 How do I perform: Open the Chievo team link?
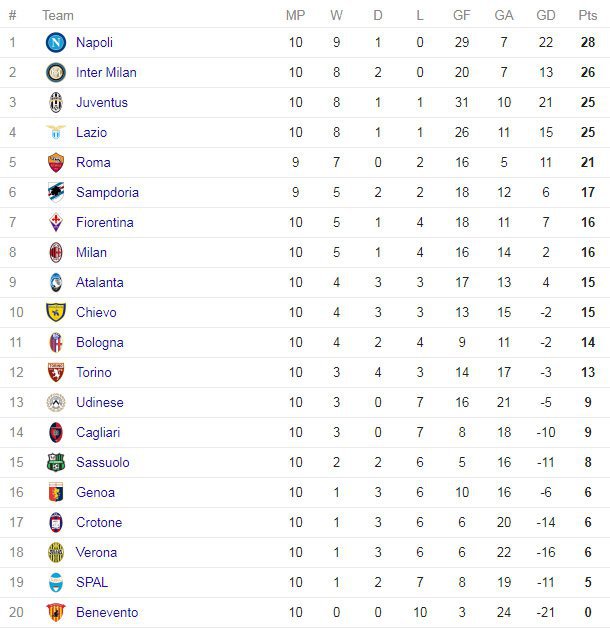click(96, 312)
